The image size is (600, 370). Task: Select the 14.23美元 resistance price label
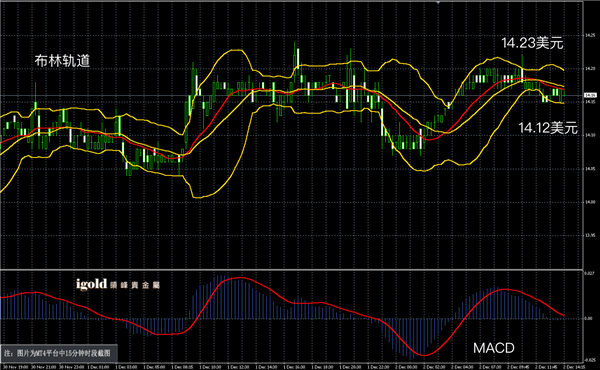click(532, 43)
